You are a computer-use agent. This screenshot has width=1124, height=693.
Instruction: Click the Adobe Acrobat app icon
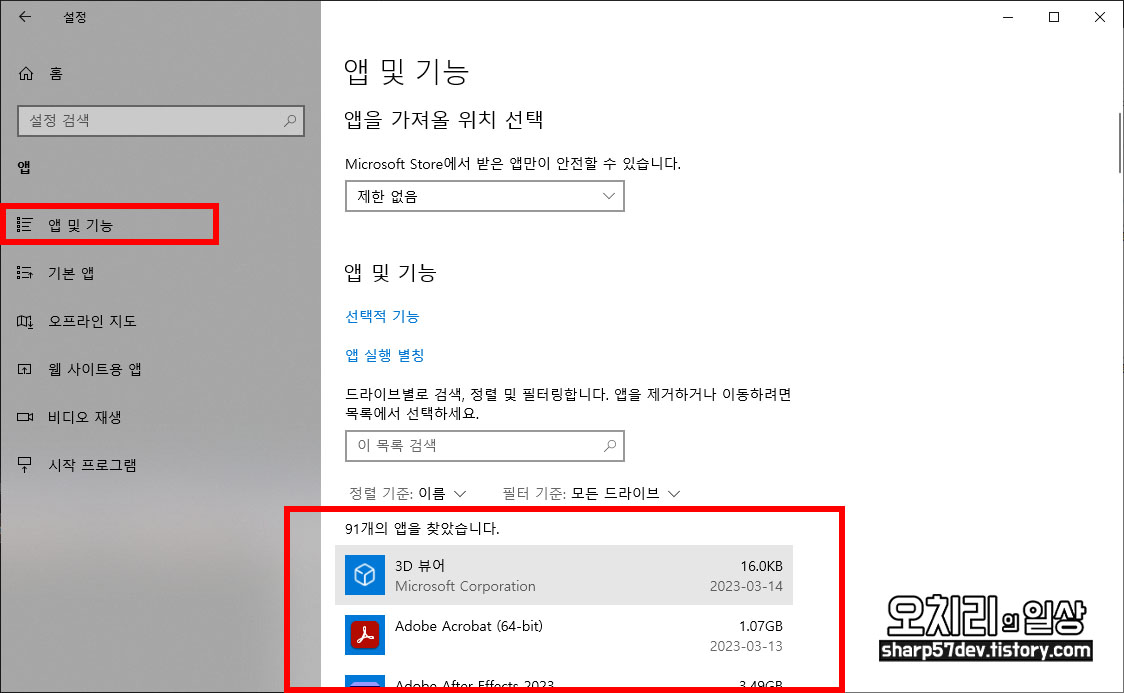365,635
